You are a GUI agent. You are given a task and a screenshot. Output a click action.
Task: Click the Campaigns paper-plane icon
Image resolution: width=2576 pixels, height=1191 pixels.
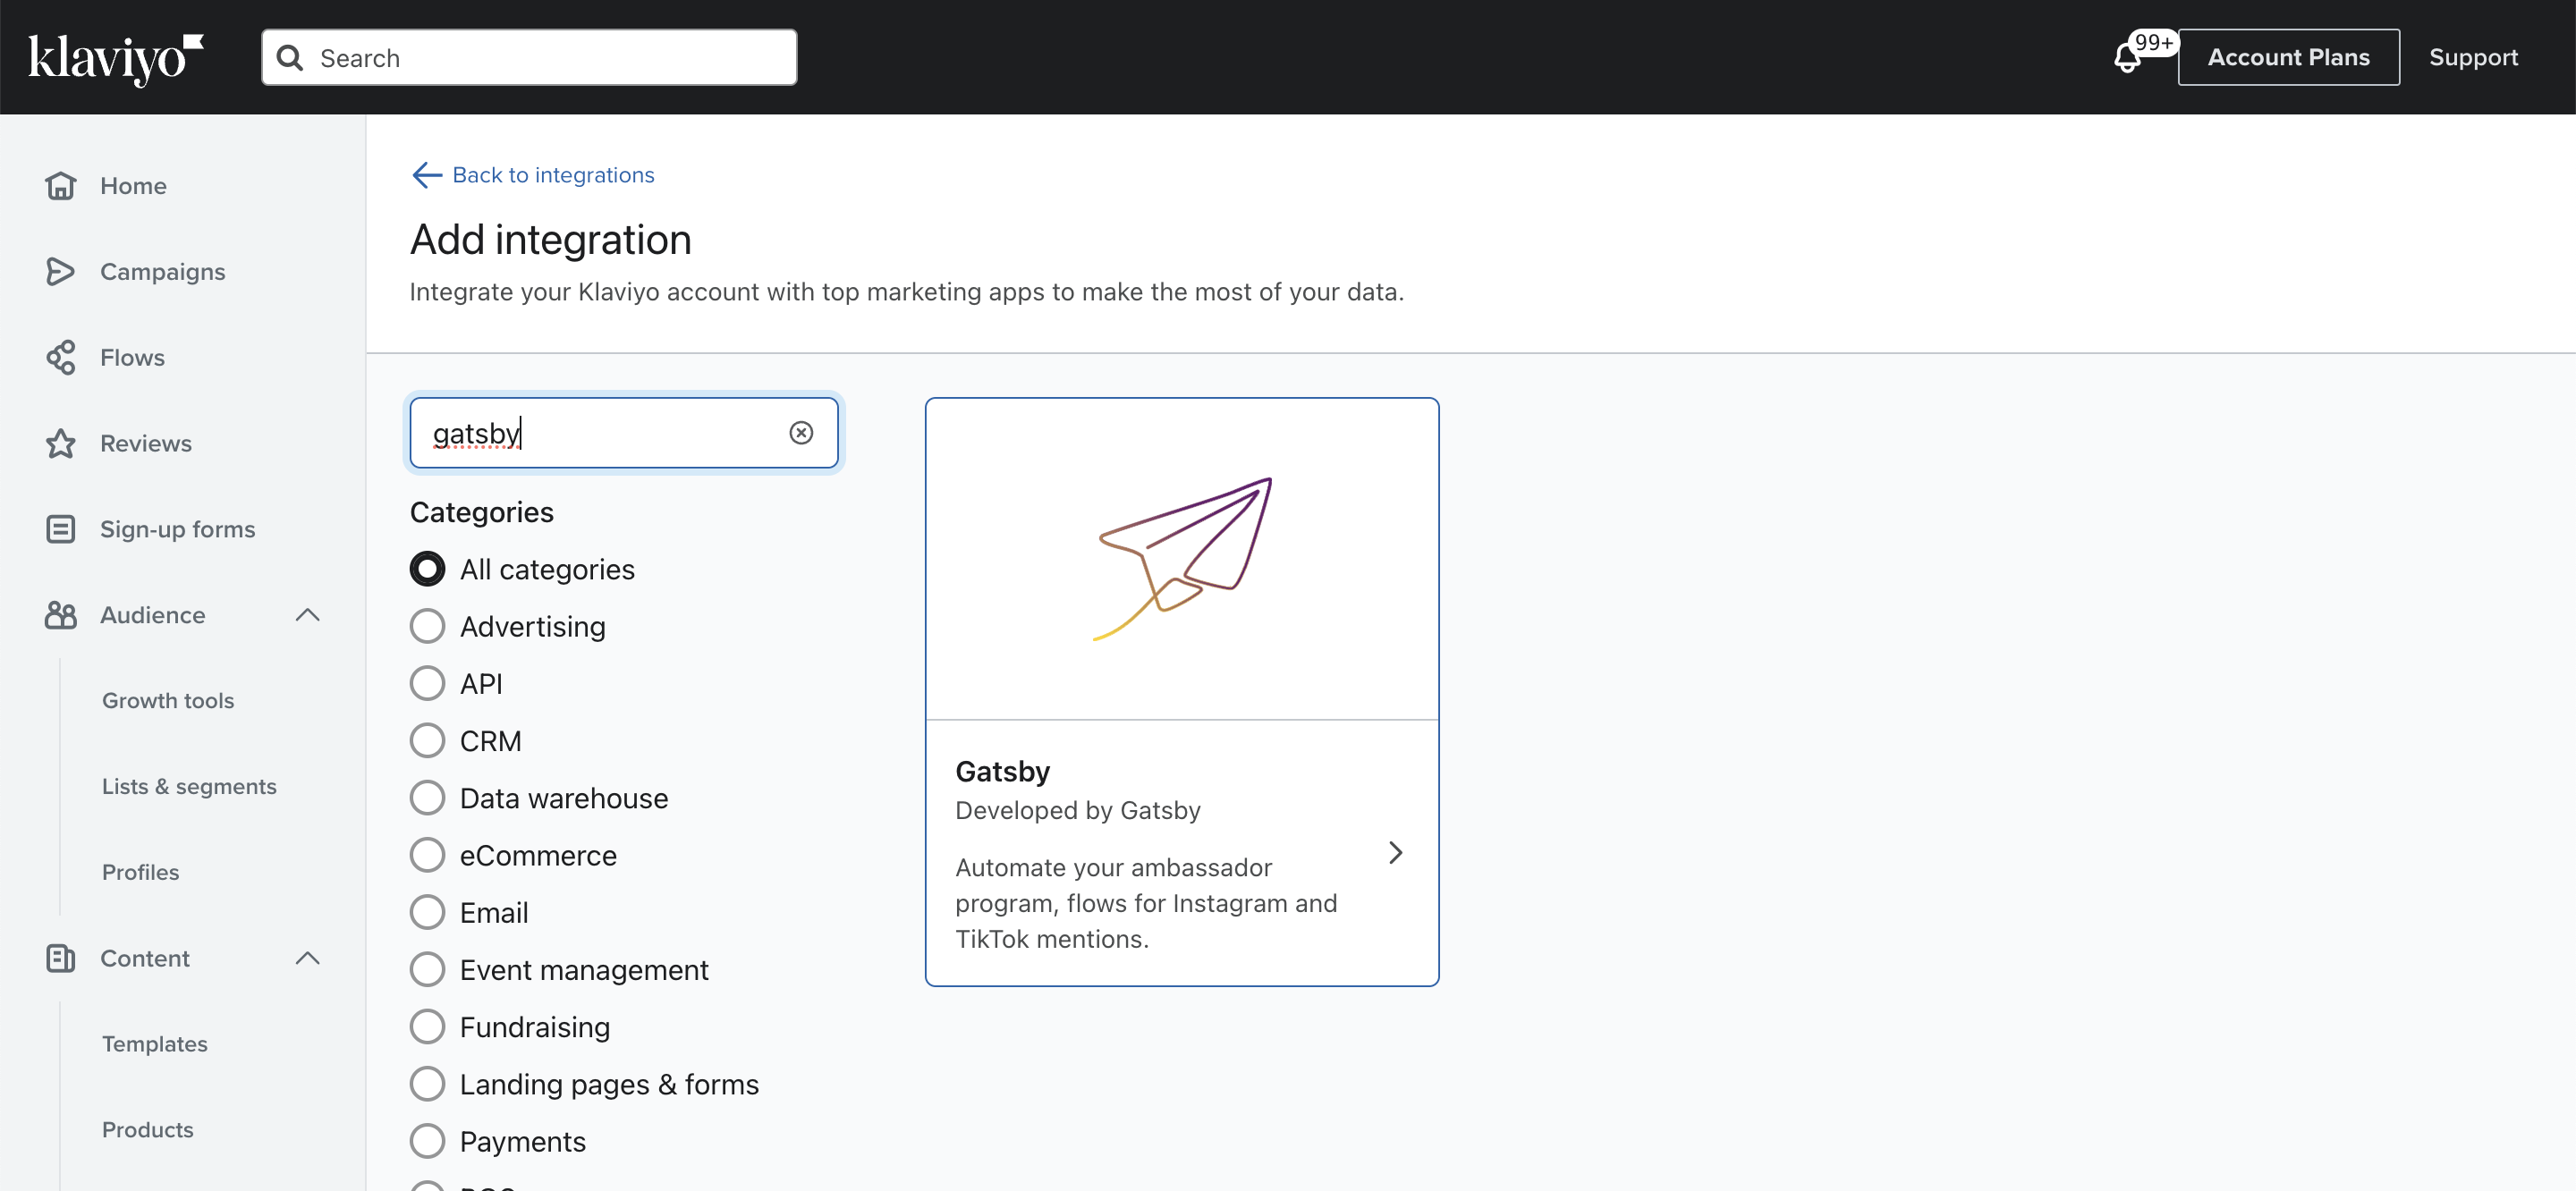[60, 272]
